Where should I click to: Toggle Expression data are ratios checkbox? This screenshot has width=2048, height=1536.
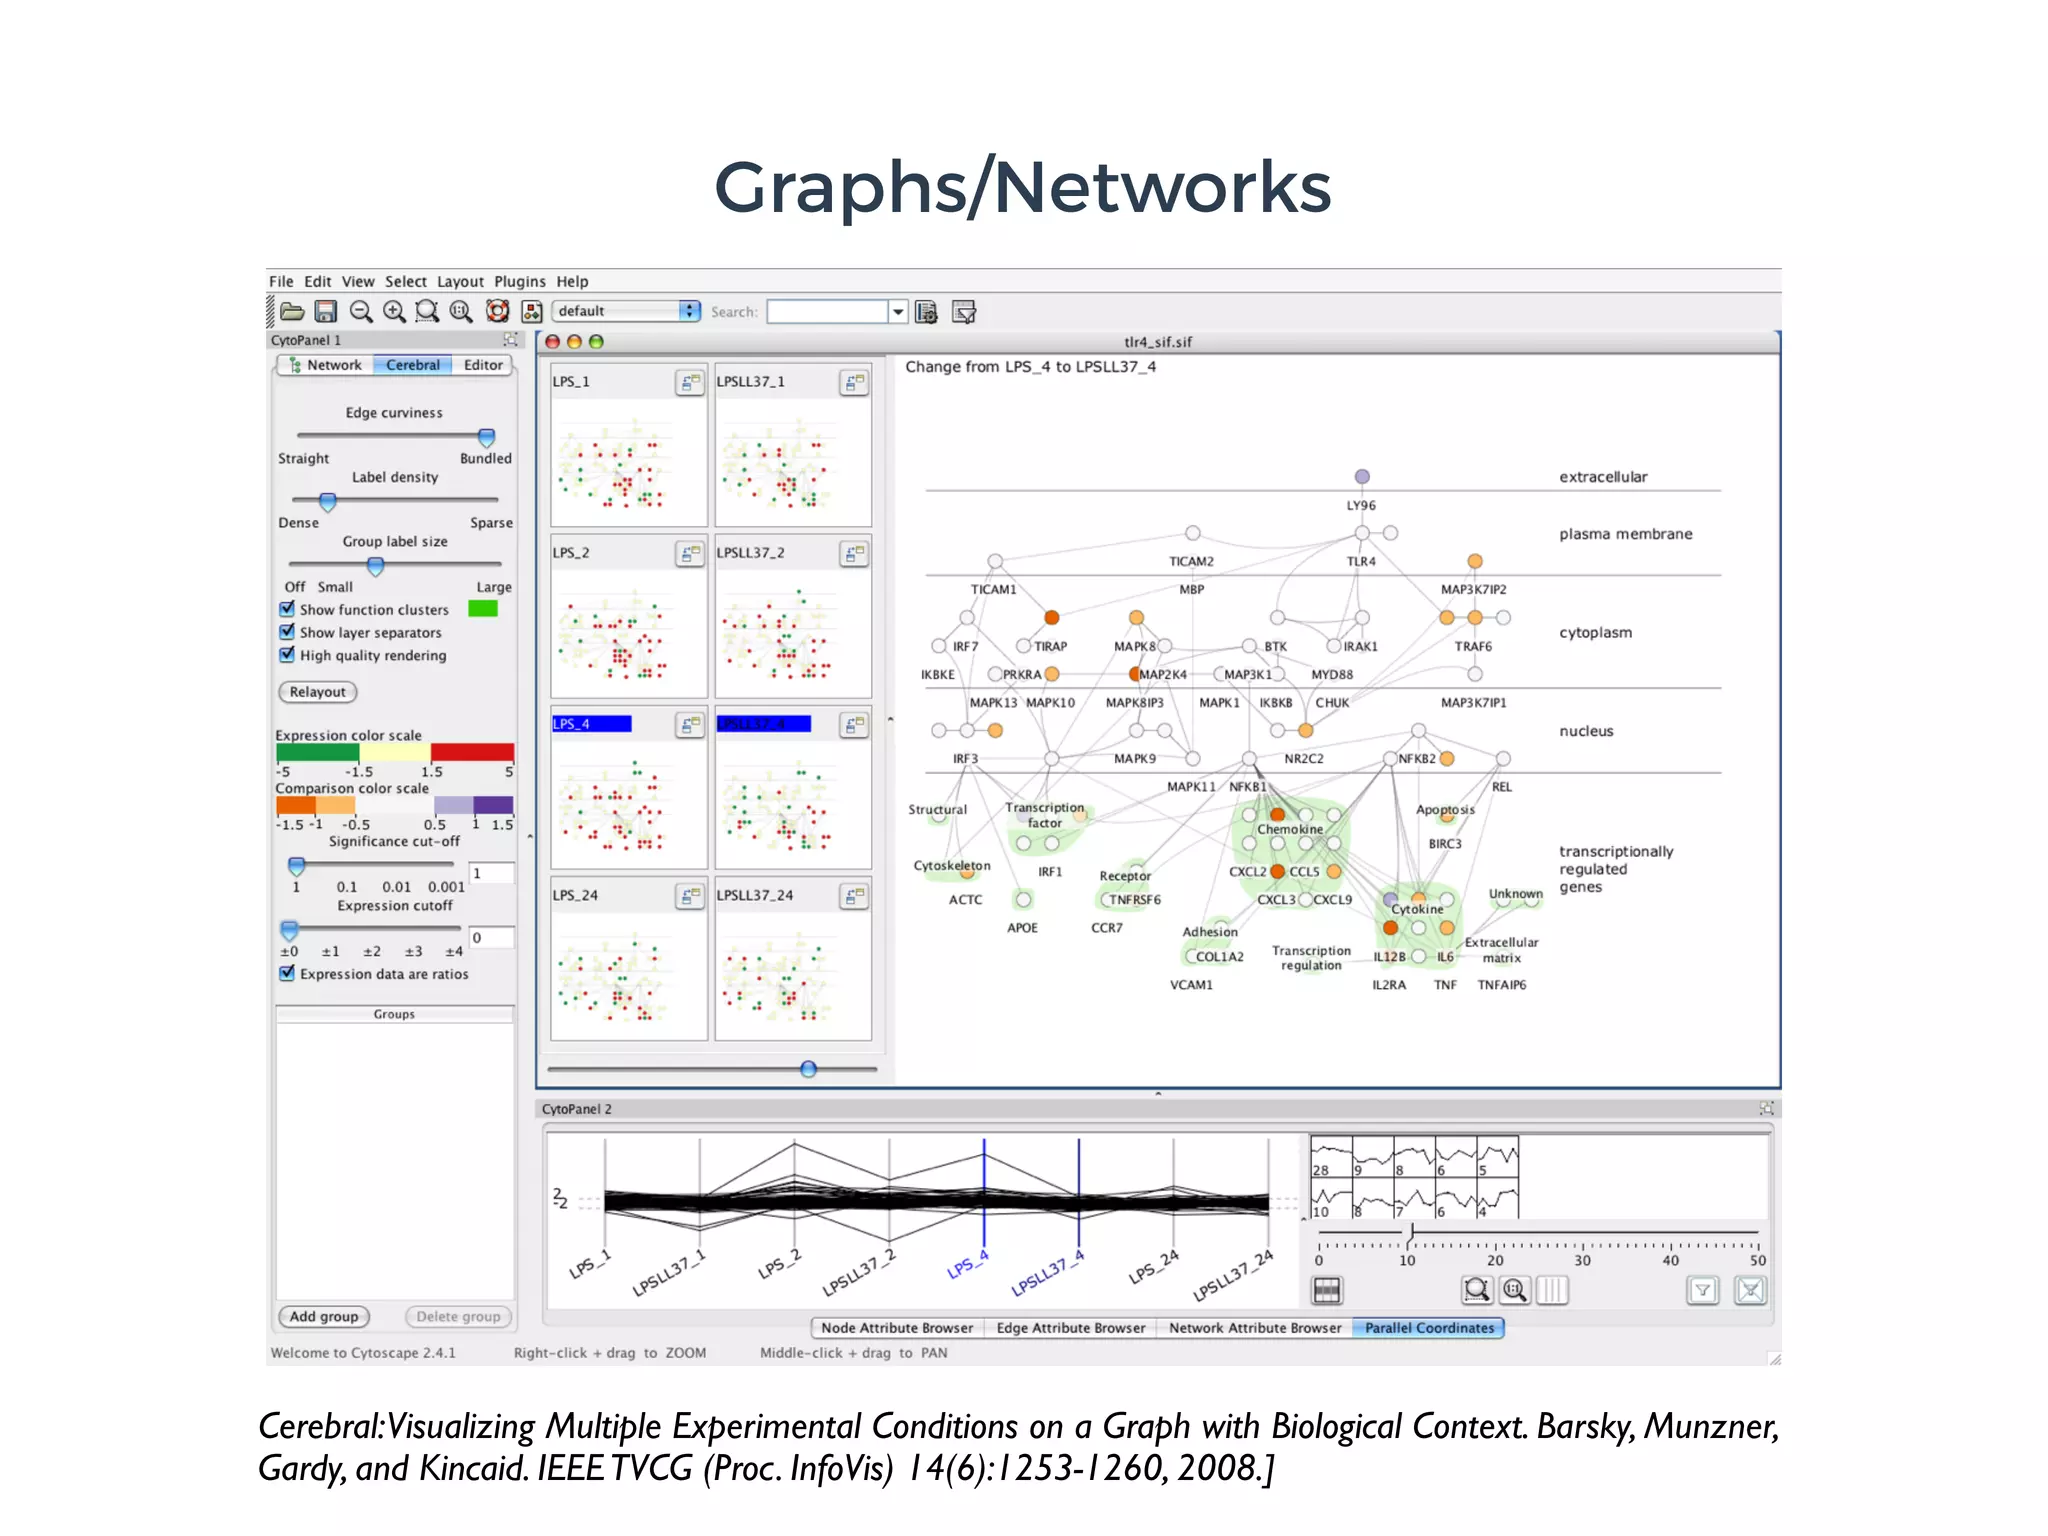[x=288, y=973]
